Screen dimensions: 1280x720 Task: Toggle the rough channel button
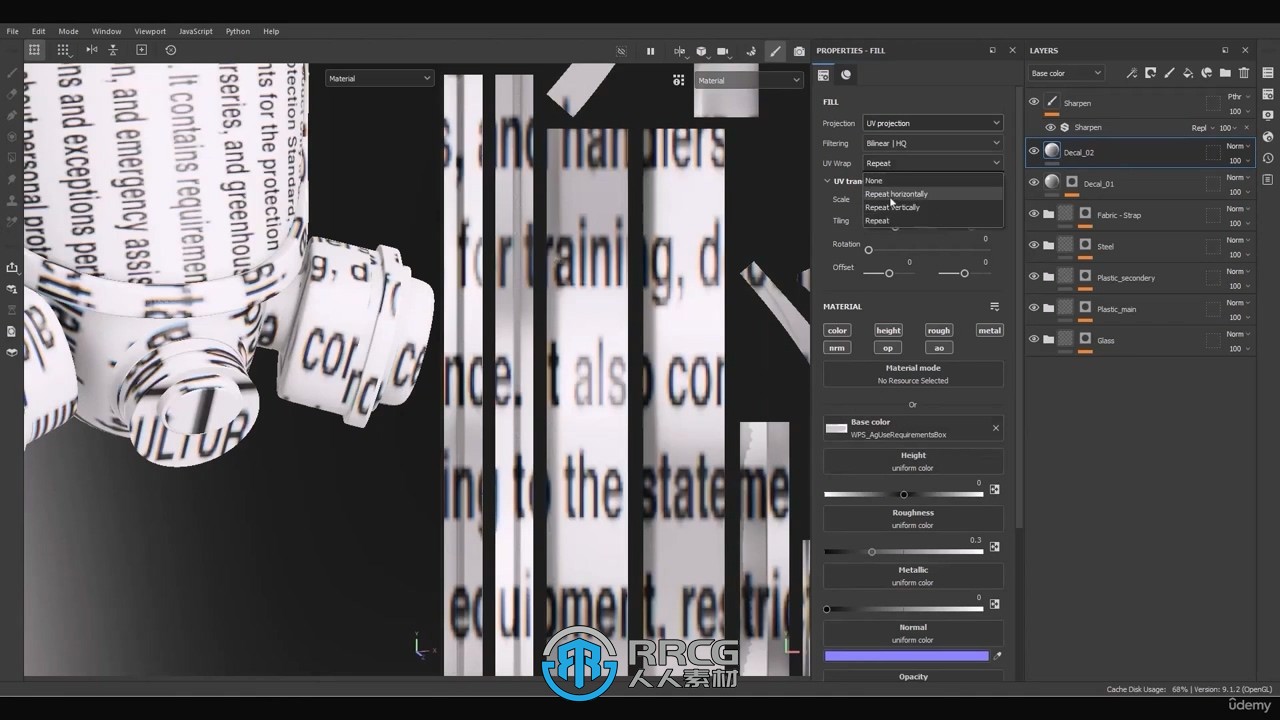tap(938, 330)
